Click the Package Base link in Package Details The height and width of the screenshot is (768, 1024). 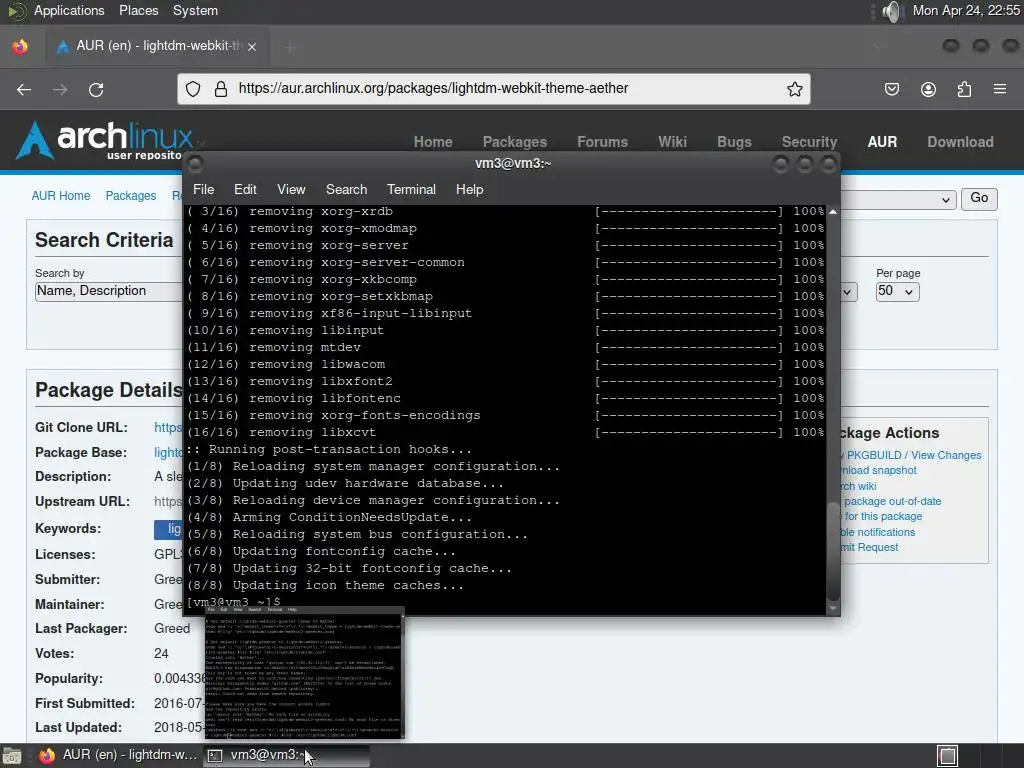click(x=168, y=453)
